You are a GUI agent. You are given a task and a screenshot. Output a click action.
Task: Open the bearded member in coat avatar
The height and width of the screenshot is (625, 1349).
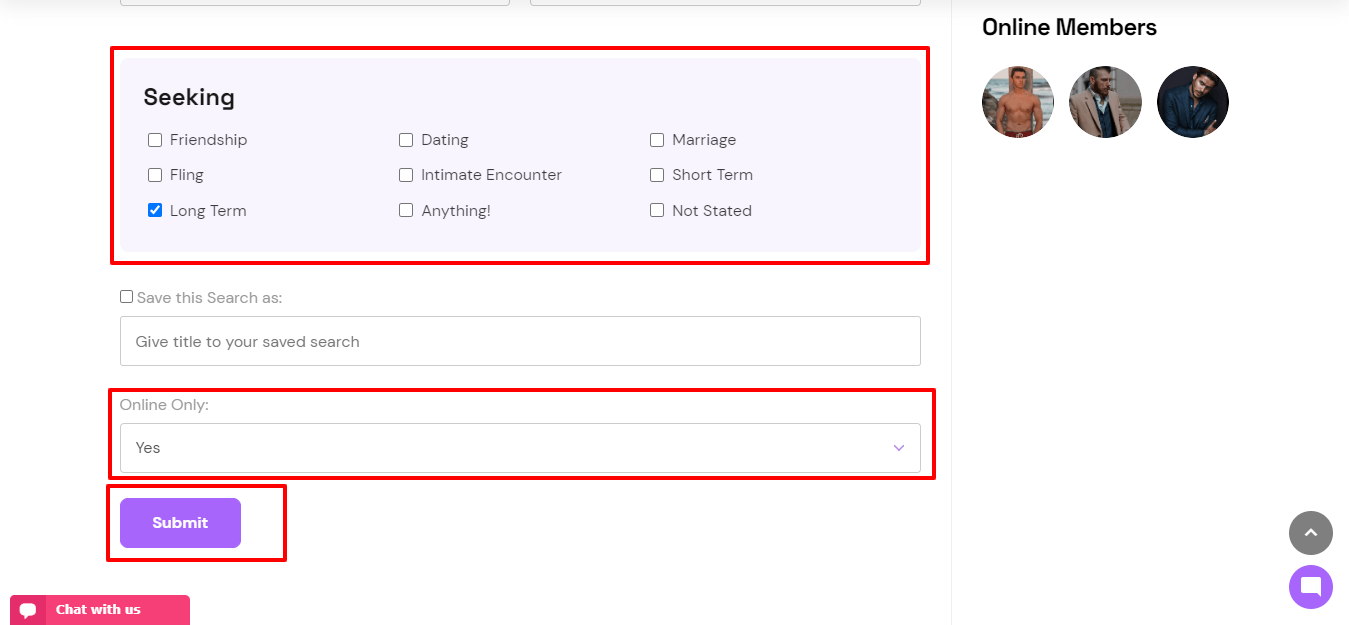[x=1105, y=102]
